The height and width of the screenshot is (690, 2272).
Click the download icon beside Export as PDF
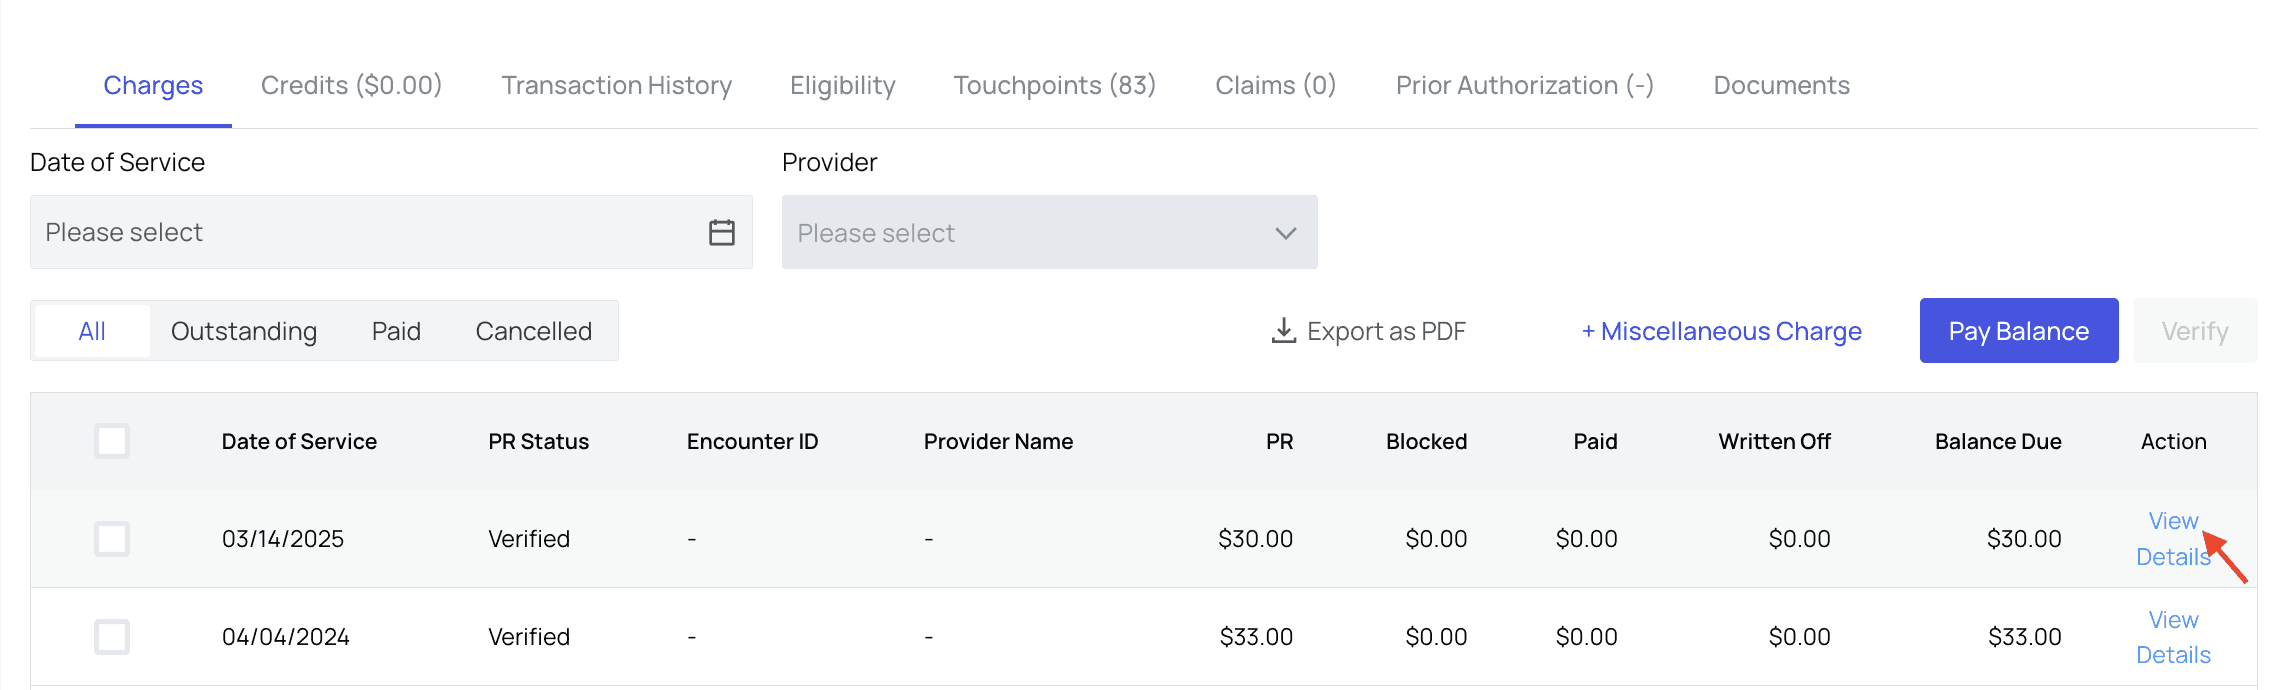[1283, 330]
